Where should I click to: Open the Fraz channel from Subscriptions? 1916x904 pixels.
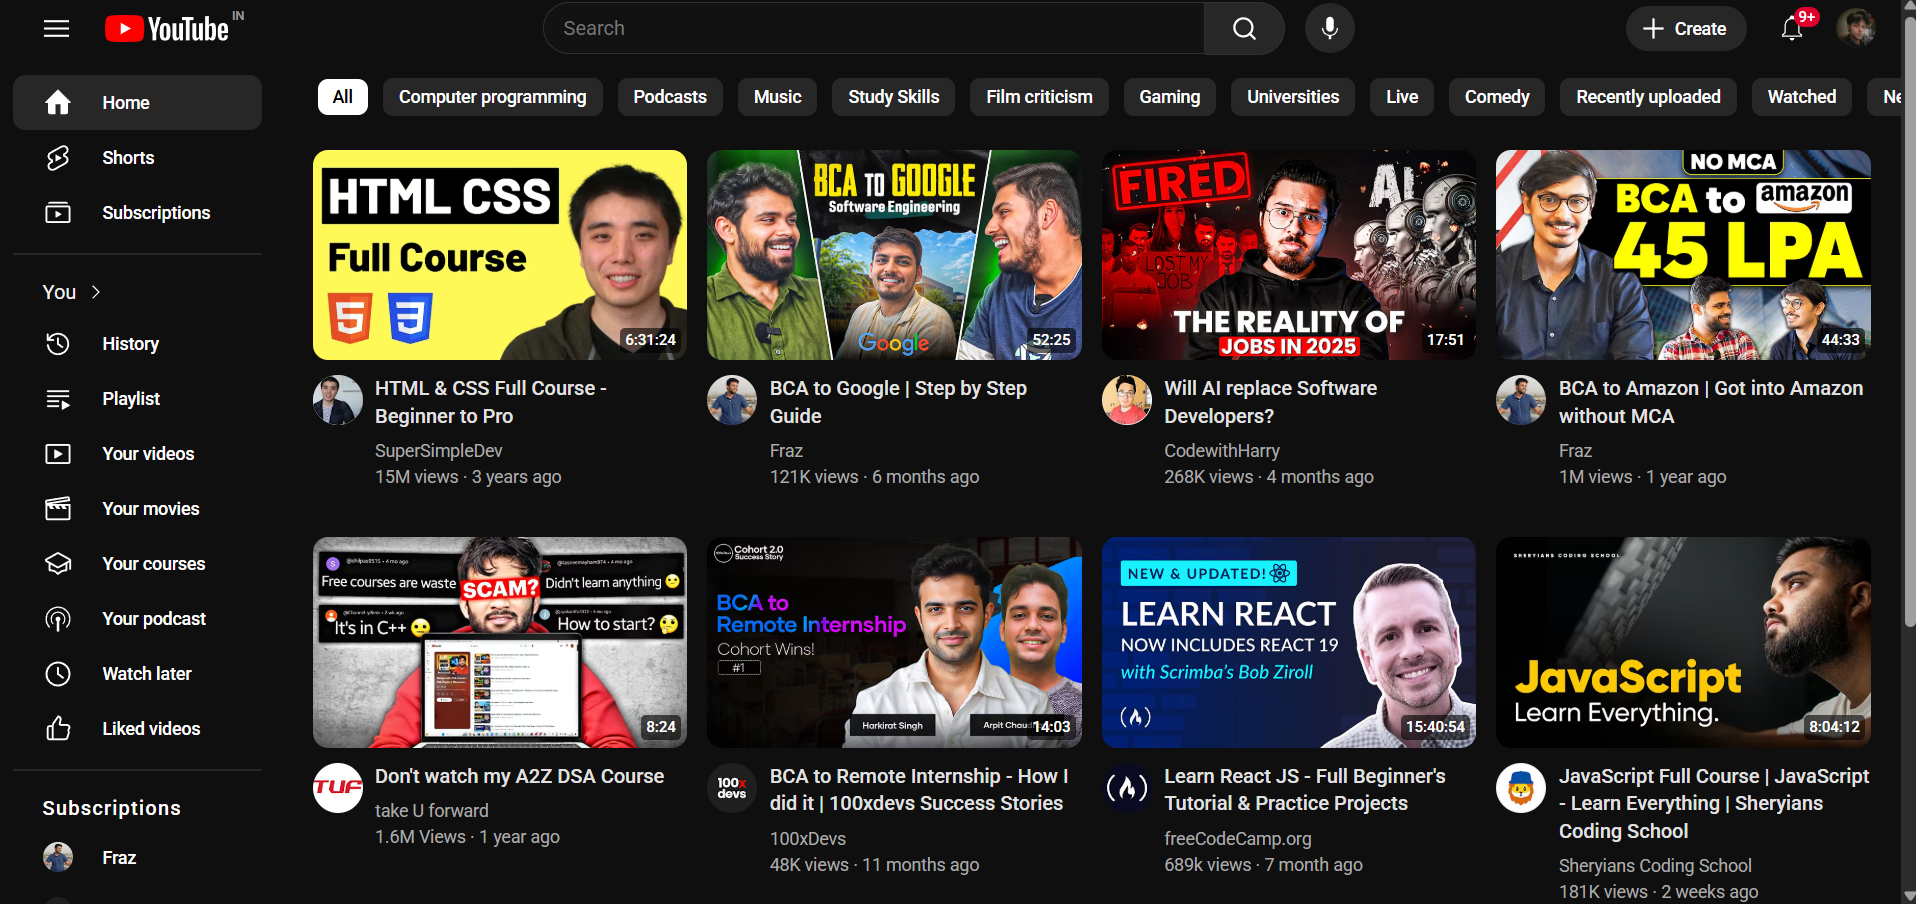pos(118,857)
